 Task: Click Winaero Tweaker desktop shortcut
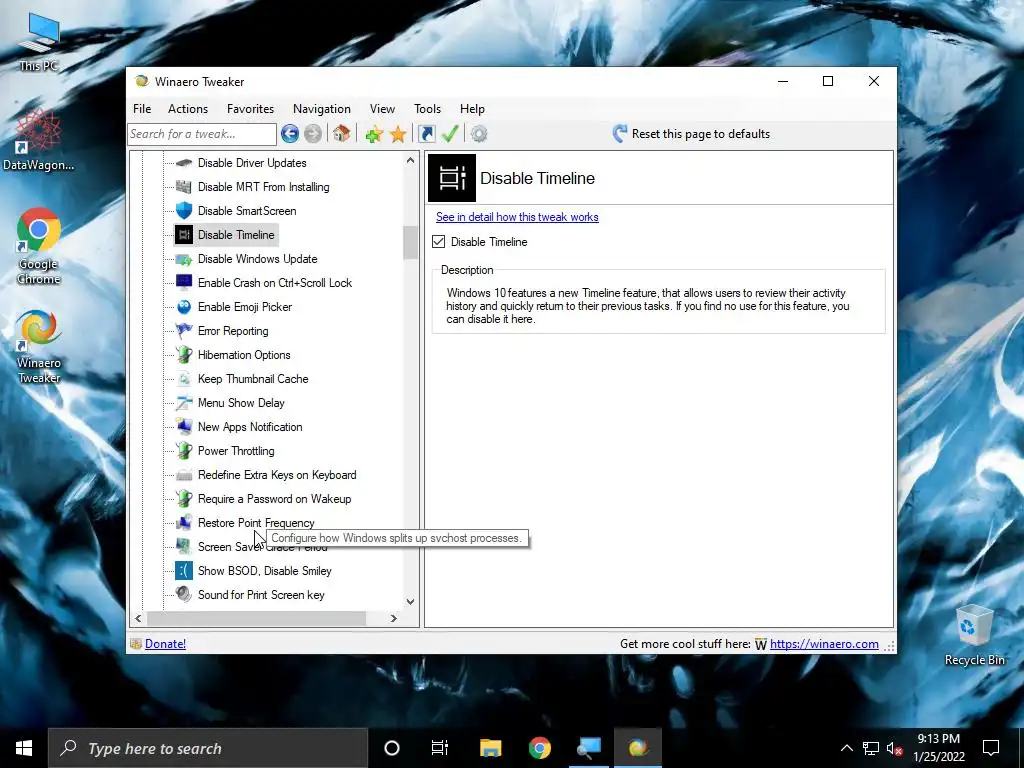point(39,346)
